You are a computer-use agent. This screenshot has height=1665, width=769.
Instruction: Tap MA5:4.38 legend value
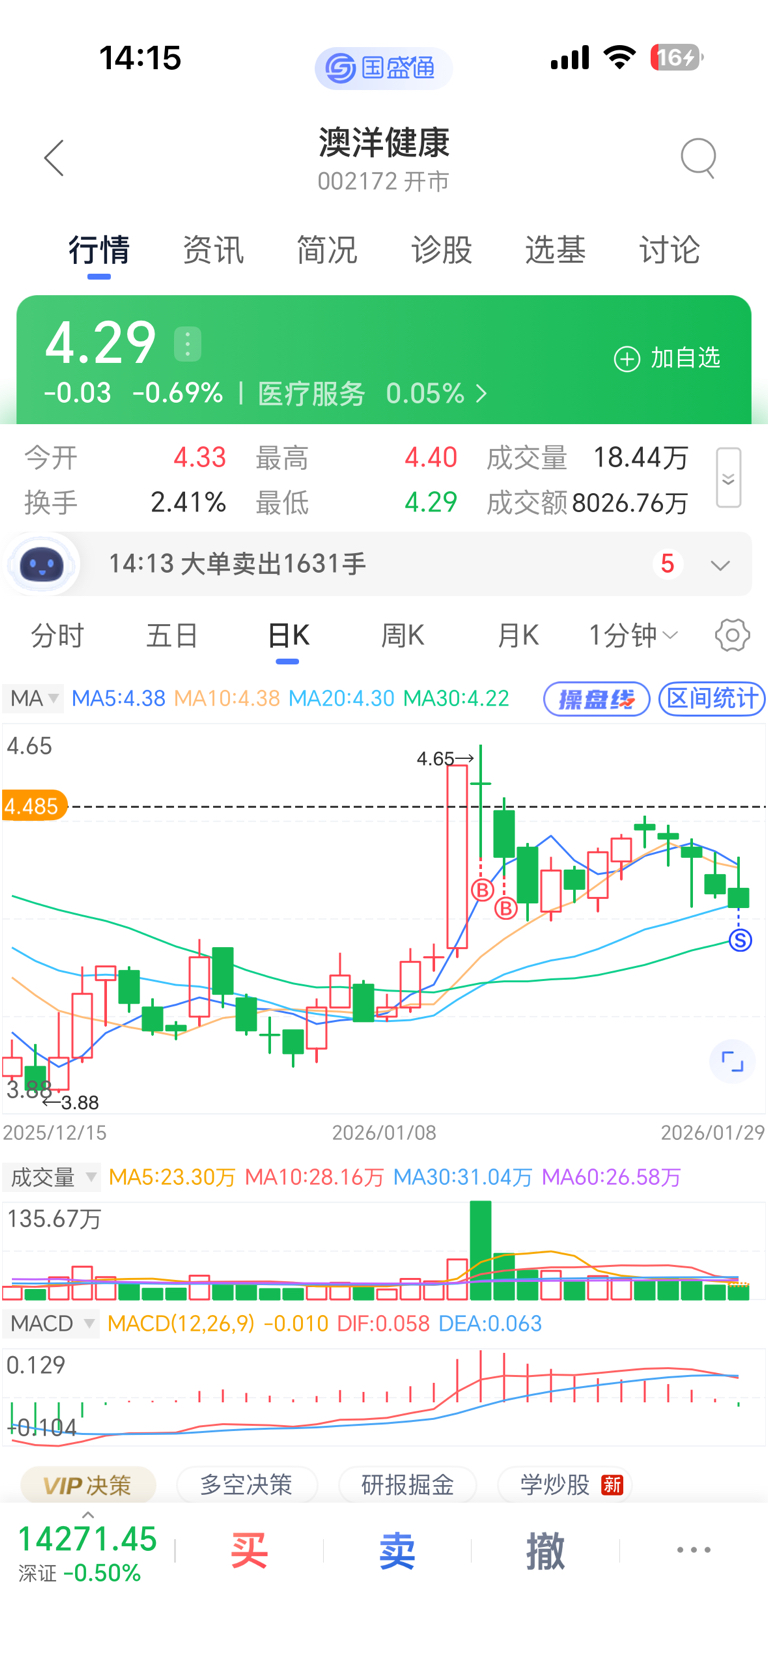tap(118, 698)
